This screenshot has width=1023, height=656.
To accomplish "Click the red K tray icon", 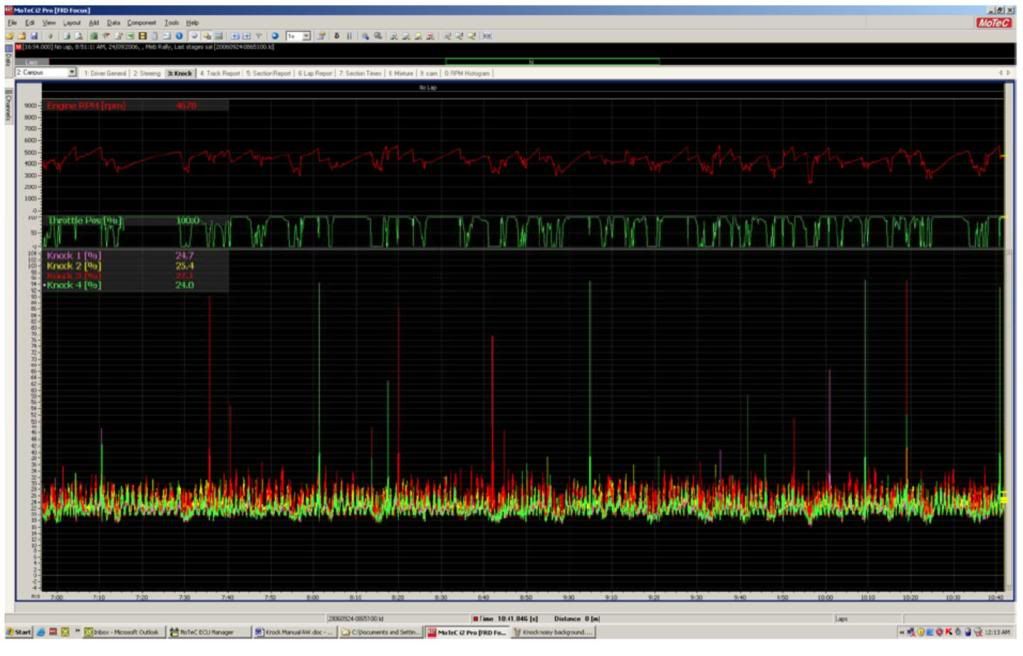I will 948,633.
